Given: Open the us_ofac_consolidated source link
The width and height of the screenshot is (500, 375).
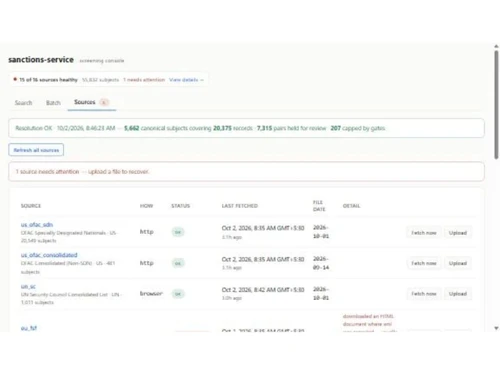Looking at the screenshot, I should point(49,255).
